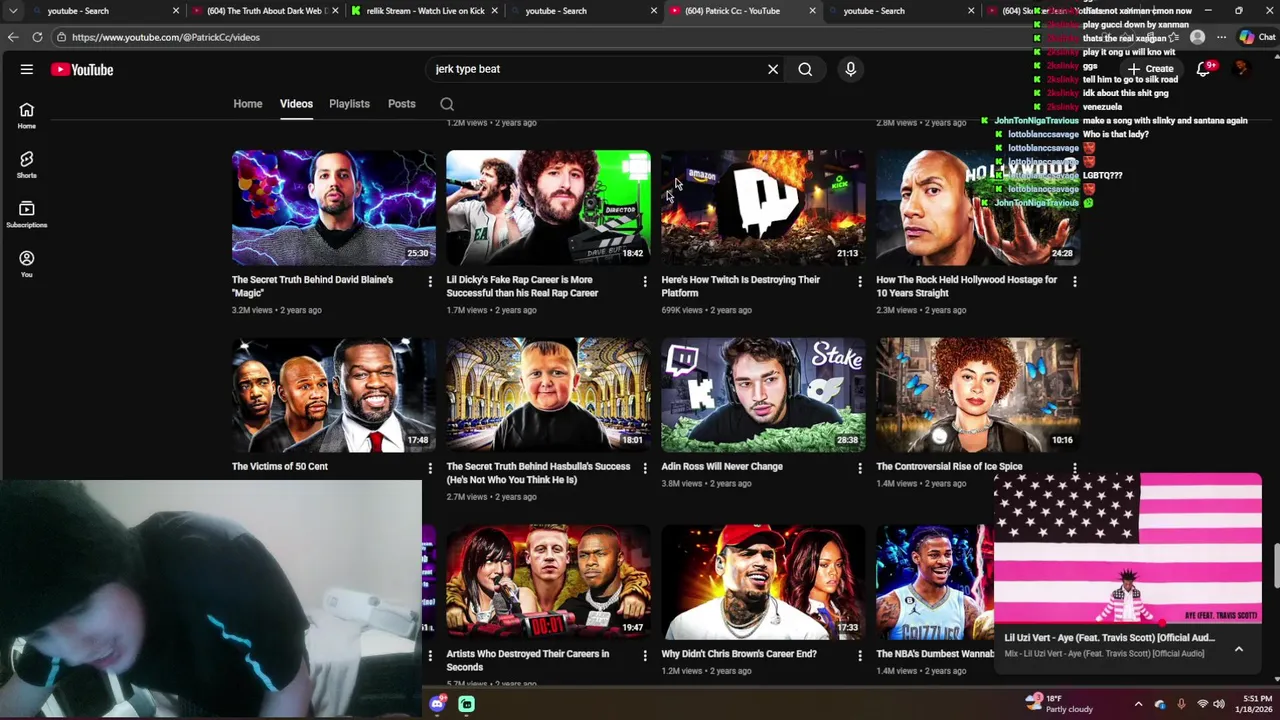Click the Create button

[x=1150, y=69]
